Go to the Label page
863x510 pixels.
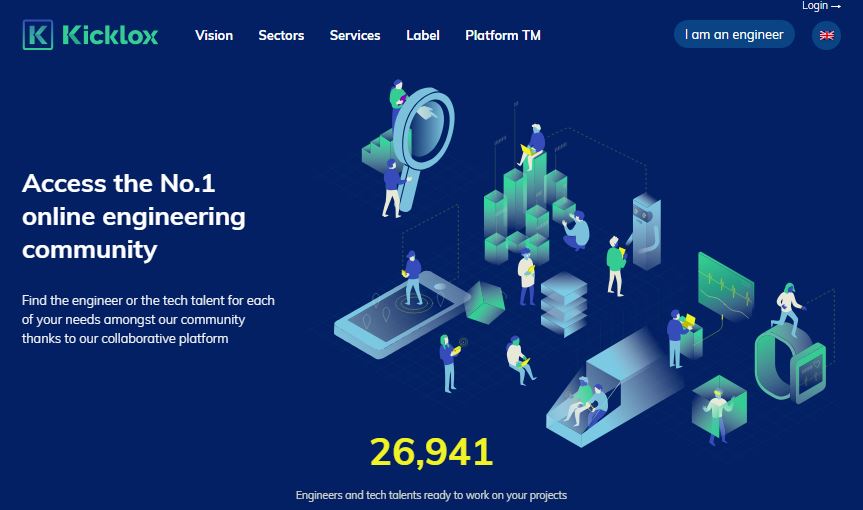[423, 35]
